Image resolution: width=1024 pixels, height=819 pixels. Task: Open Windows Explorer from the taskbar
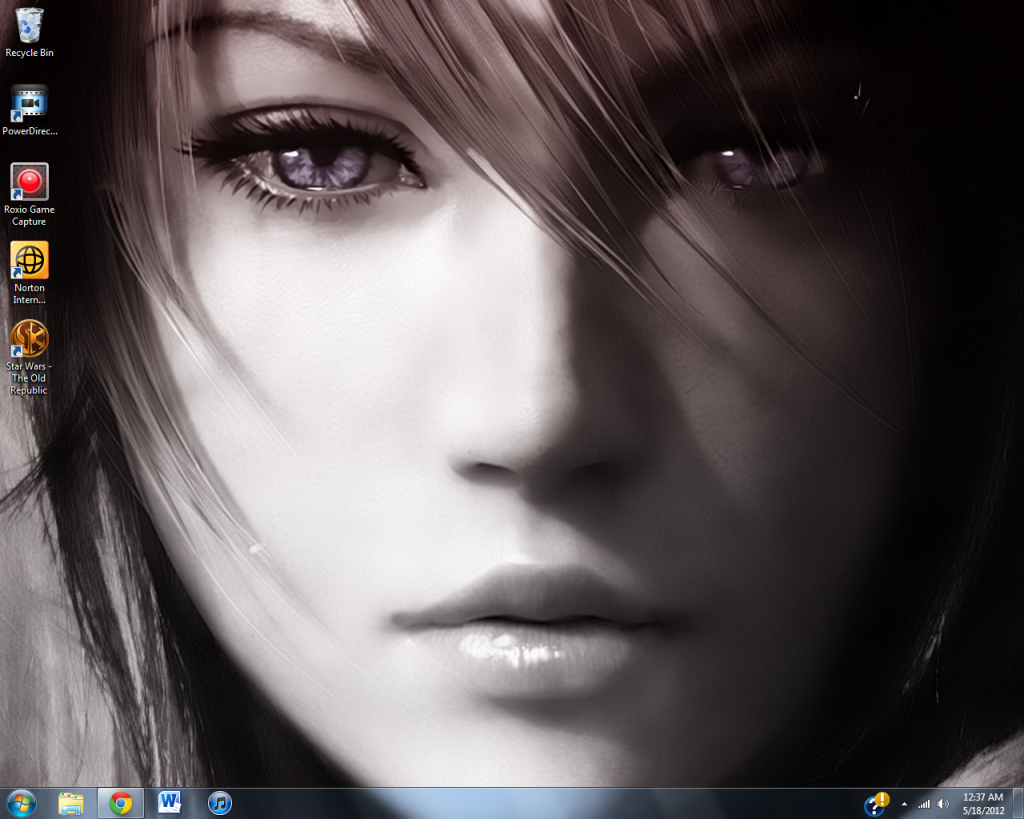pos(71,803)
